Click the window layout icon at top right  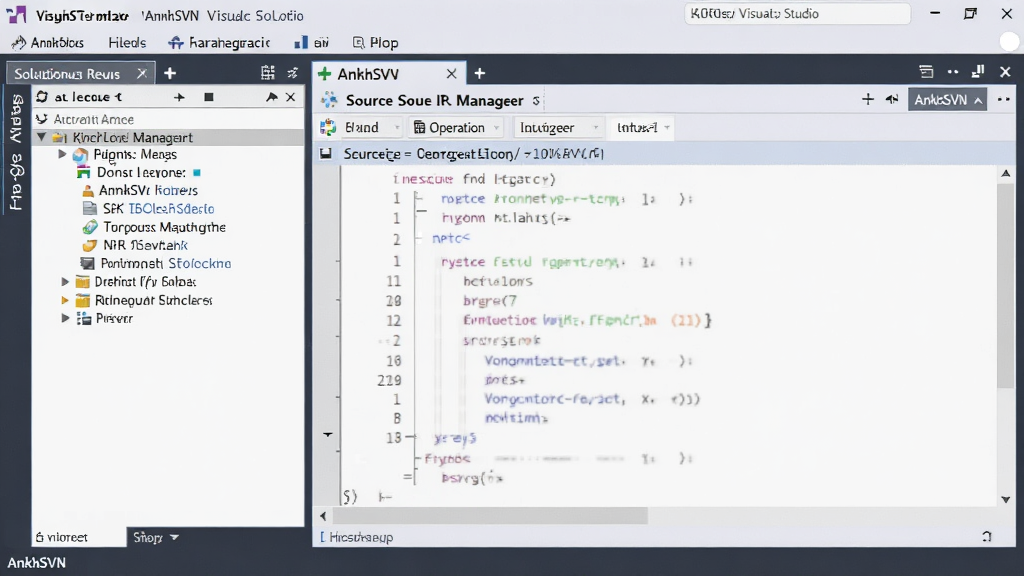pos(925,72)
